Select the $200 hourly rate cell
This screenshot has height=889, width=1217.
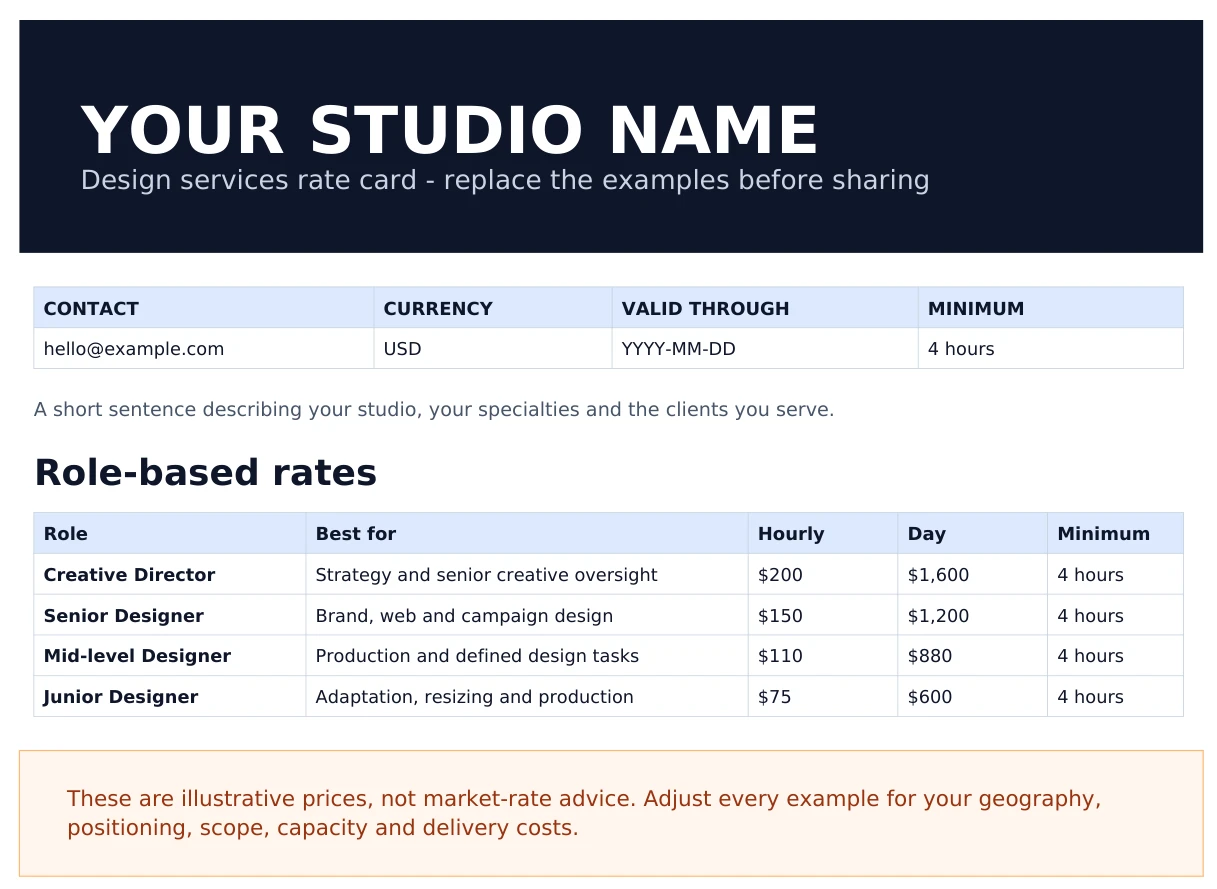(x=823, y=575)
